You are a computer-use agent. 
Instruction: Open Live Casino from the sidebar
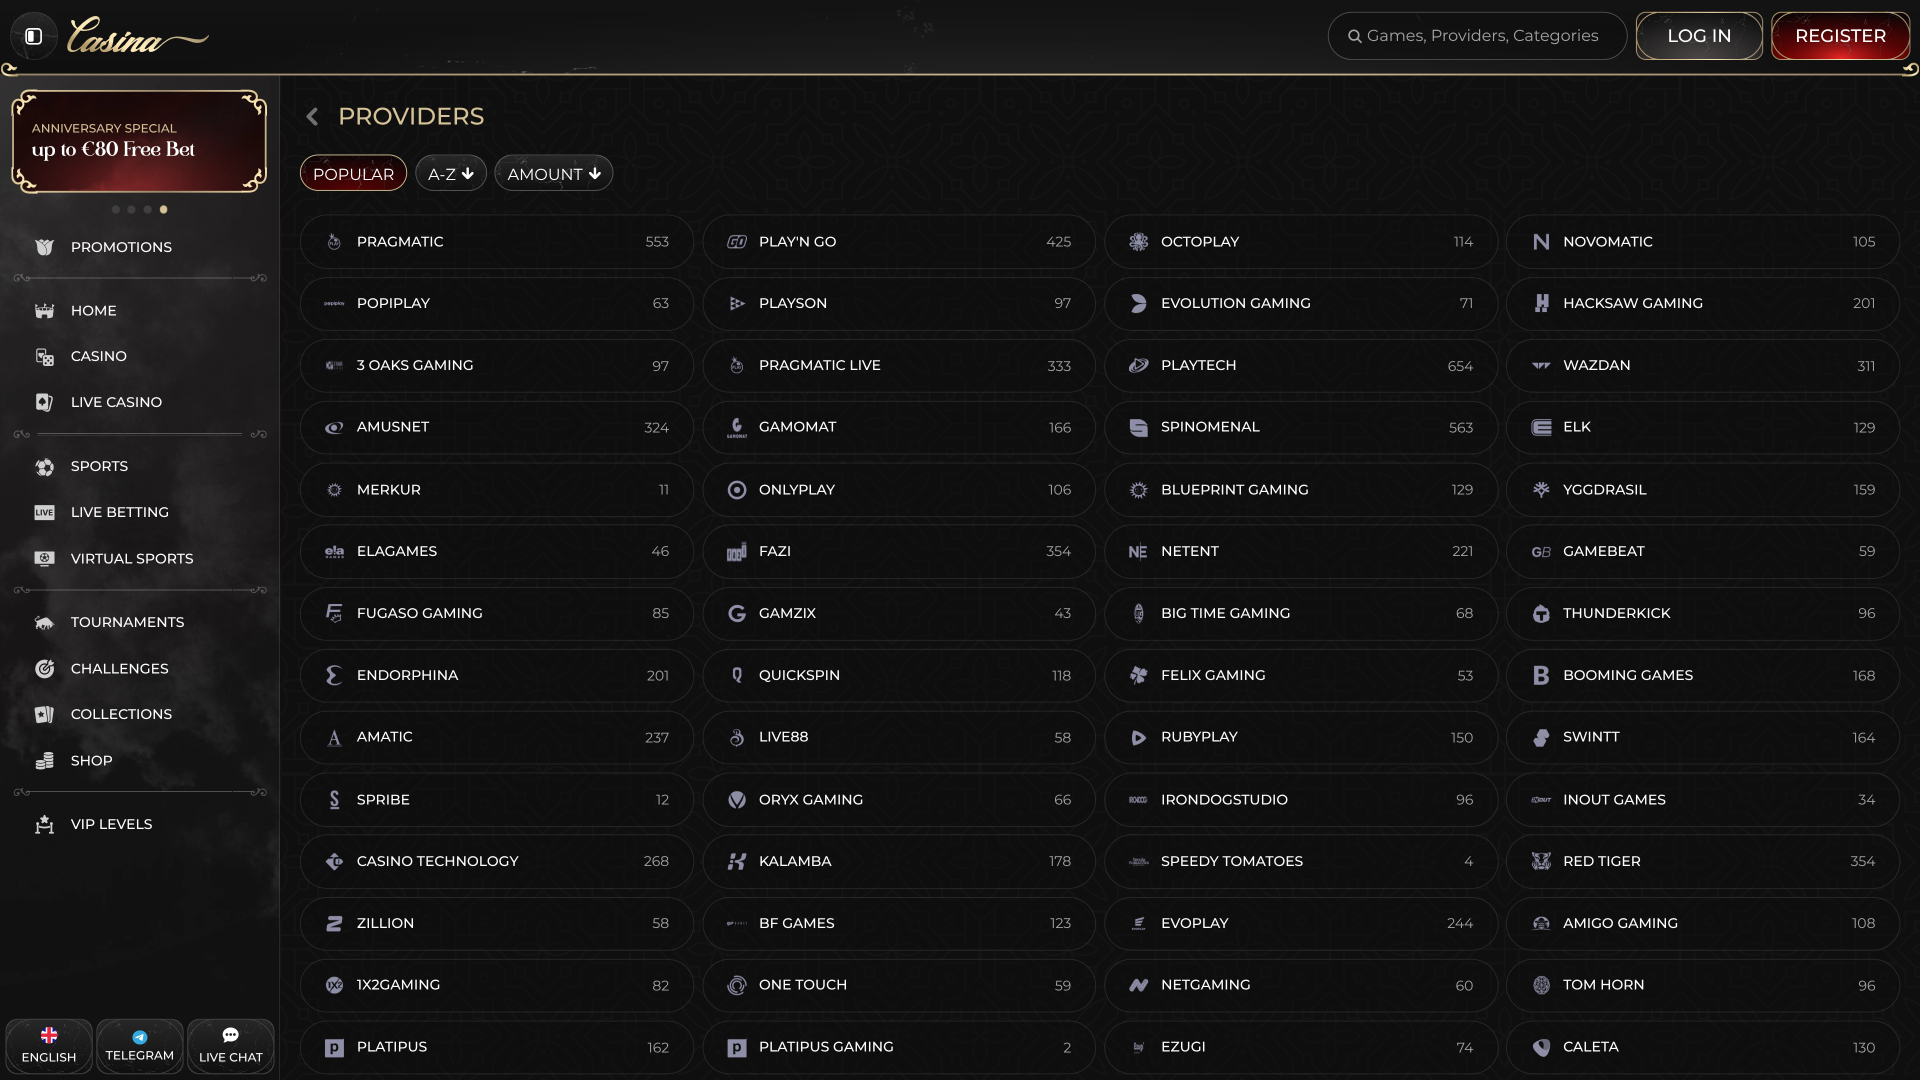pyautogui.click(x=116, y=402)
